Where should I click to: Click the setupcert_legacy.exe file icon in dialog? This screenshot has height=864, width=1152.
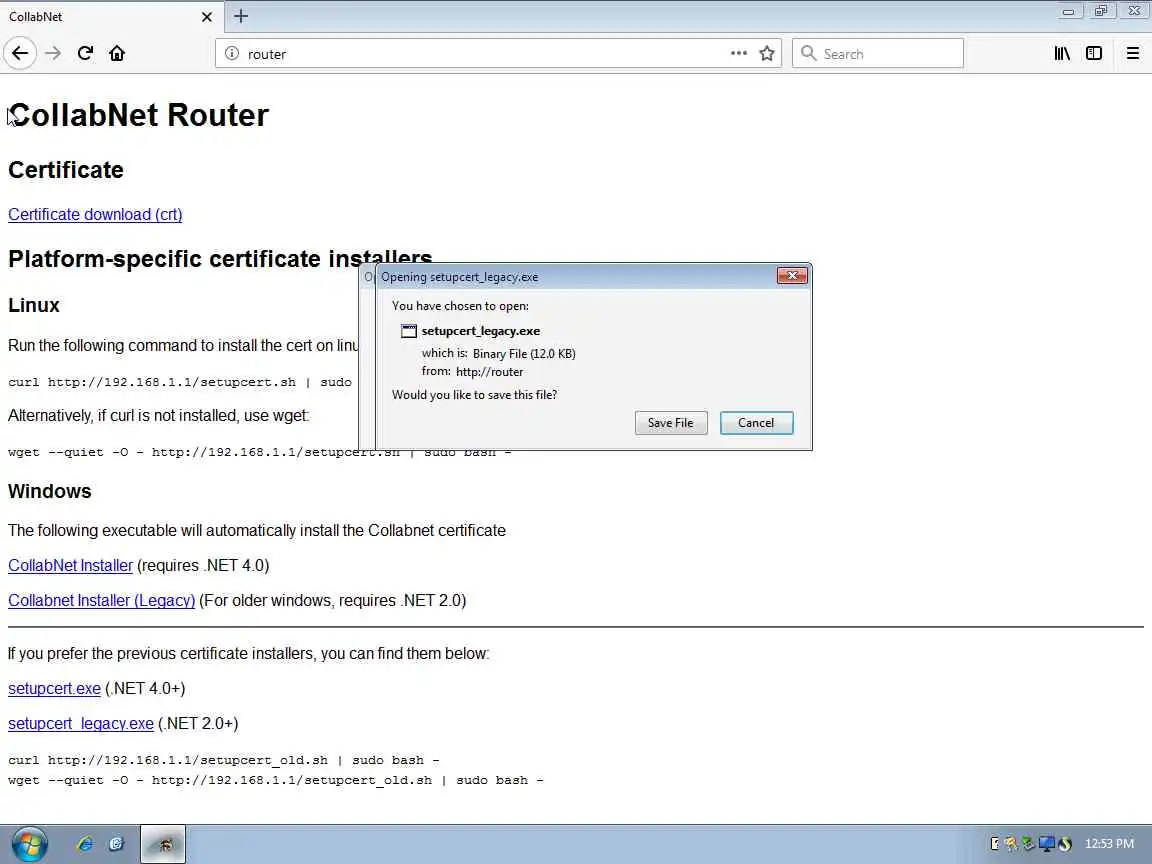[x=408, y=331]
